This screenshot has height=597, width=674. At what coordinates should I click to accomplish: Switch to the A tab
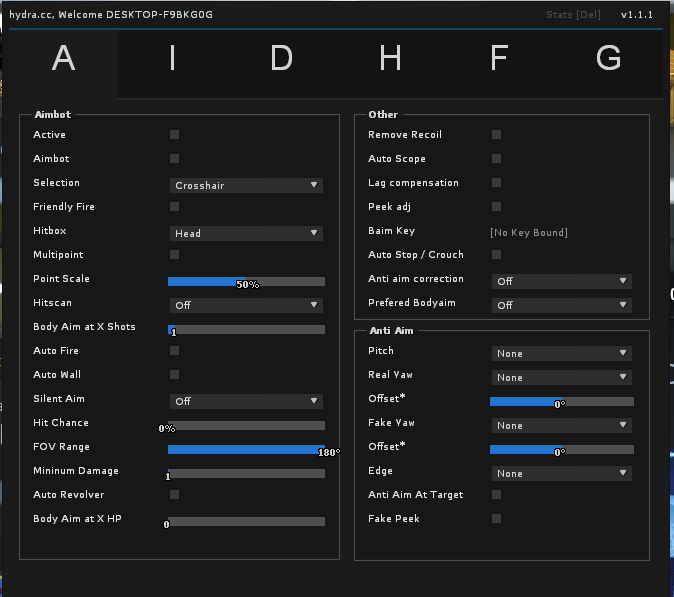tap(63, 60)
